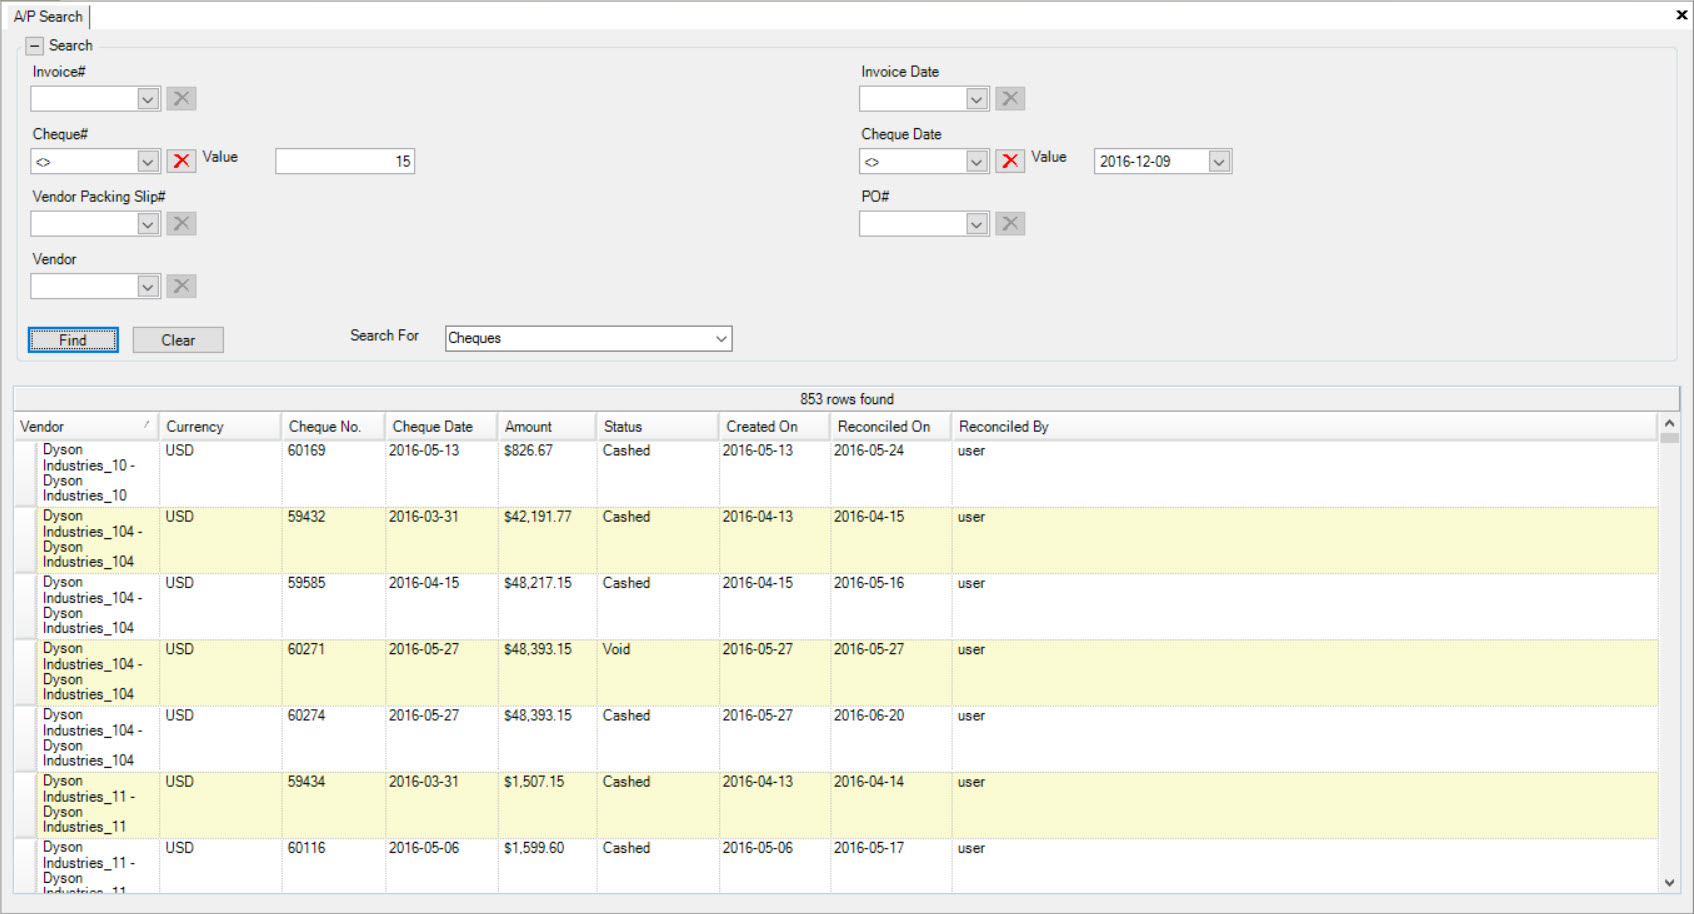
Task: Click the results scrollbar down arrow
Action: (x=1669, y=883)
